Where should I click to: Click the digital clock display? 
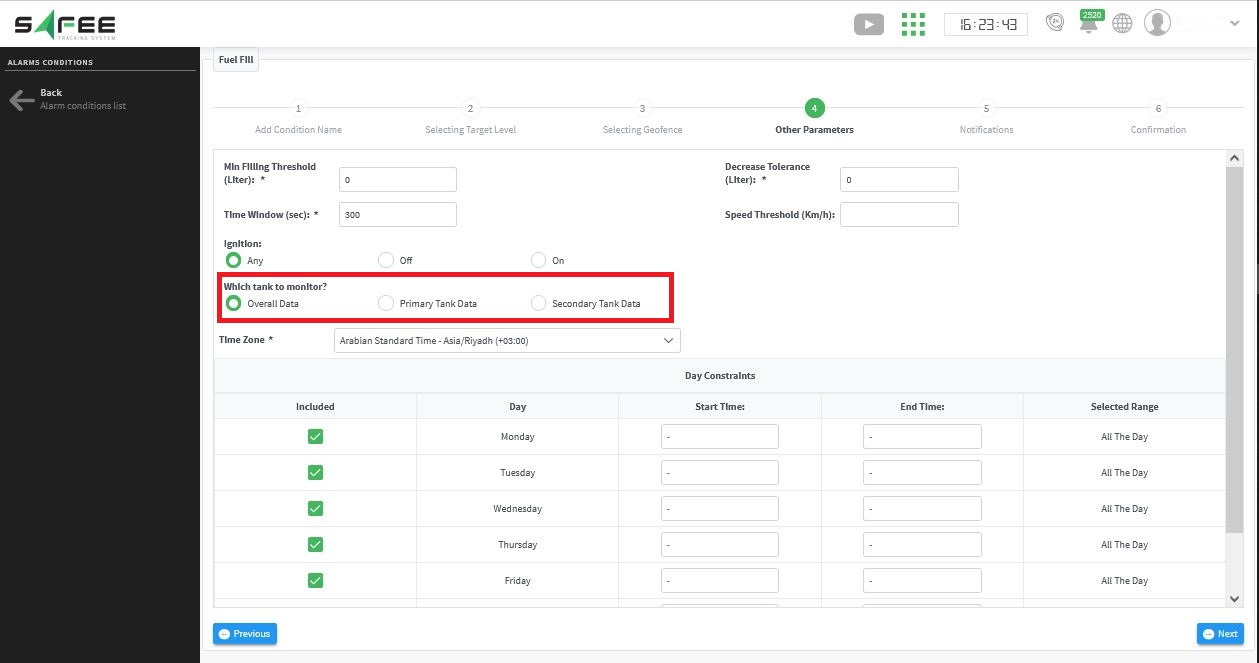986,24
